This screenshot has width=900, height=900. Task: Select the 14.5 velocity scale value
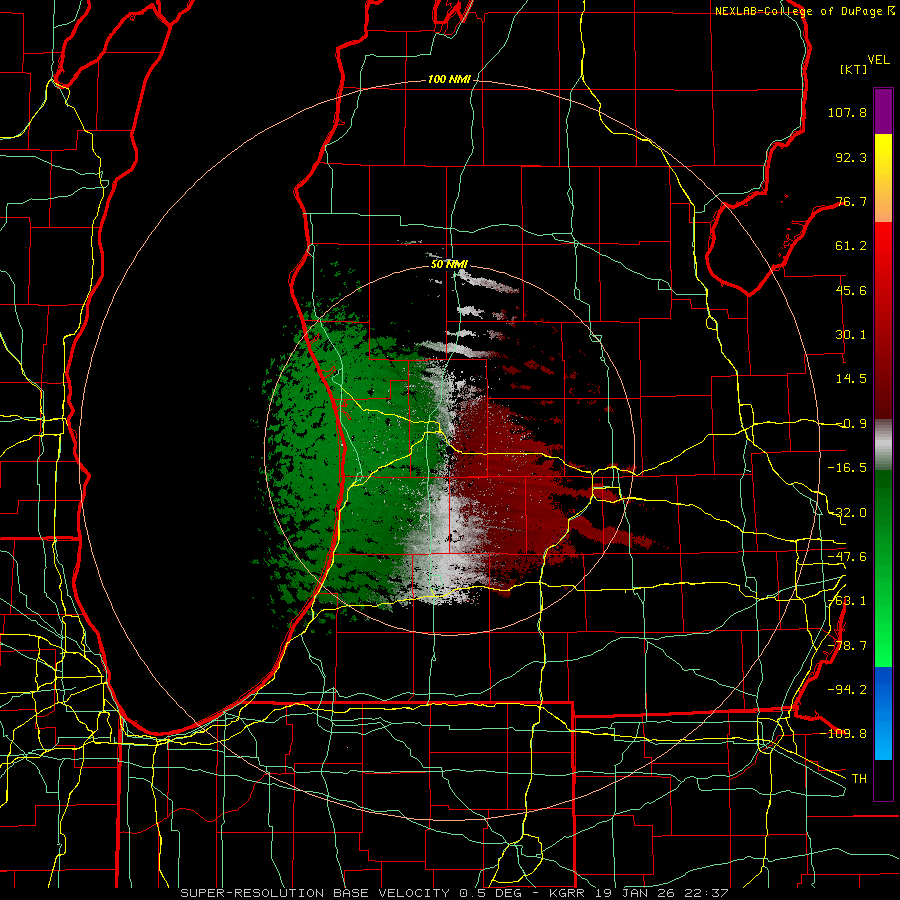click(x=851, y=379)
